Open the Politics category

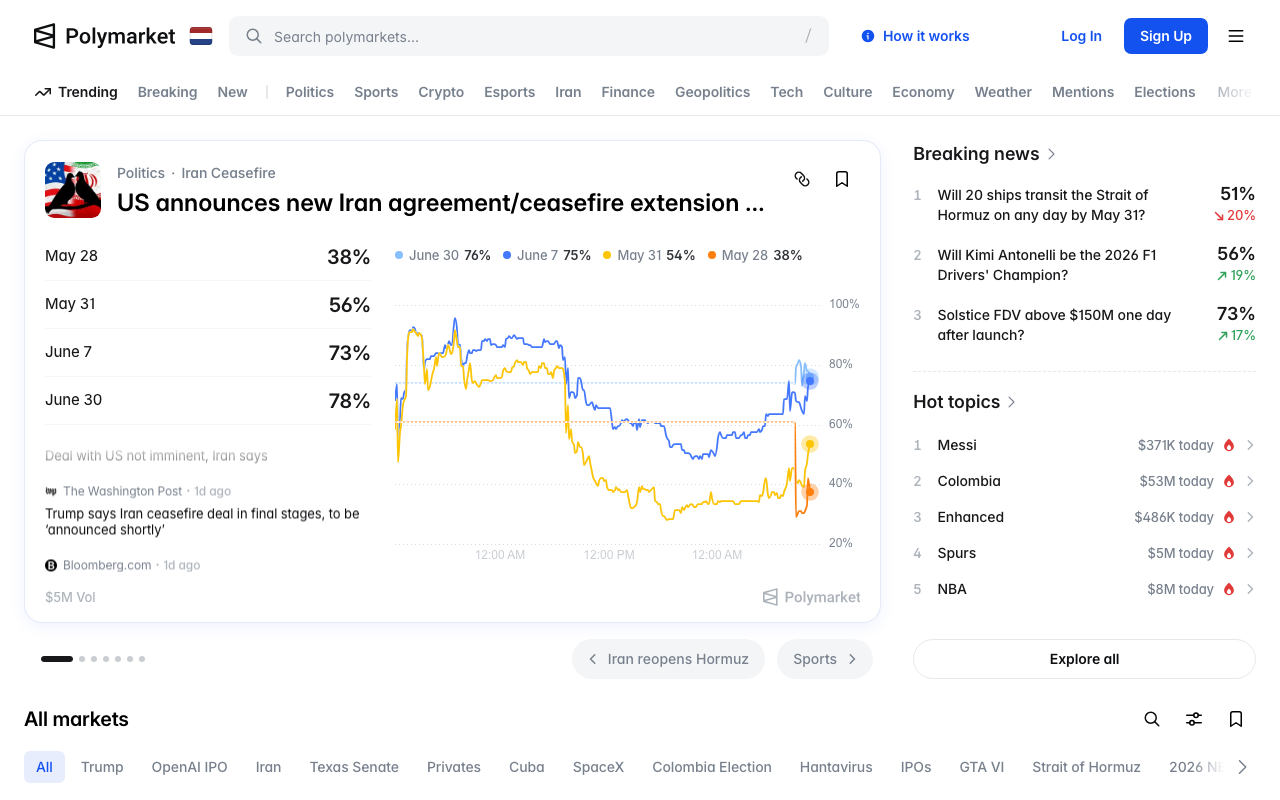click(x=310, y=92)
